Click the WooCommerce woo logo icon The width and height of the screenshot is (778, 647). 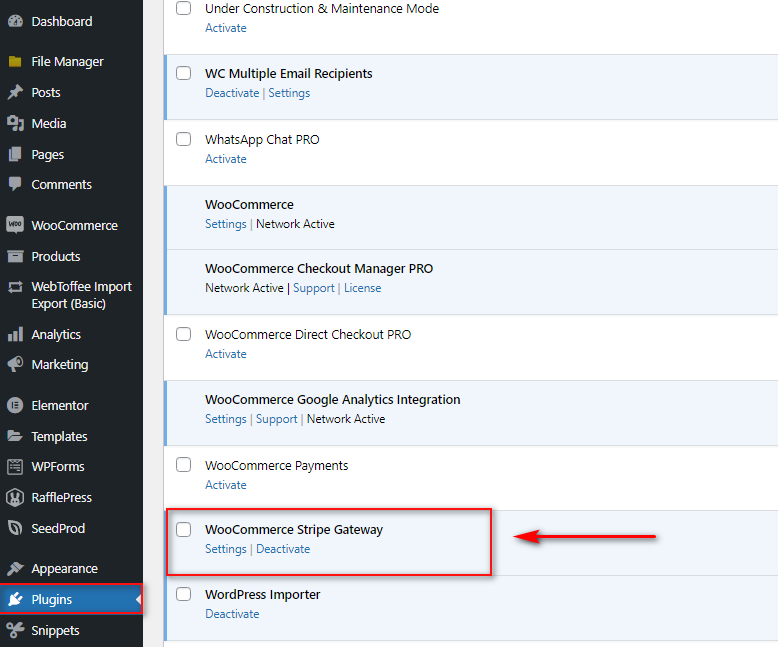point(15,225)
